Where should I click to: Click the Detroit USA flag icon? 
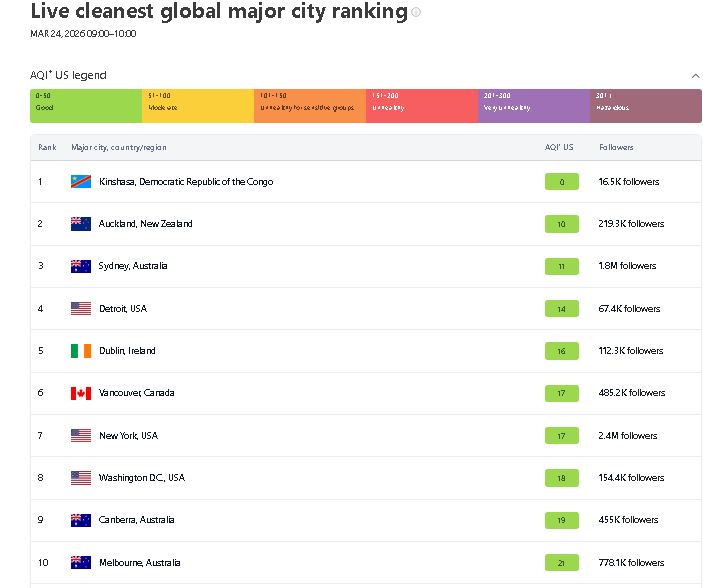point(81,309)
